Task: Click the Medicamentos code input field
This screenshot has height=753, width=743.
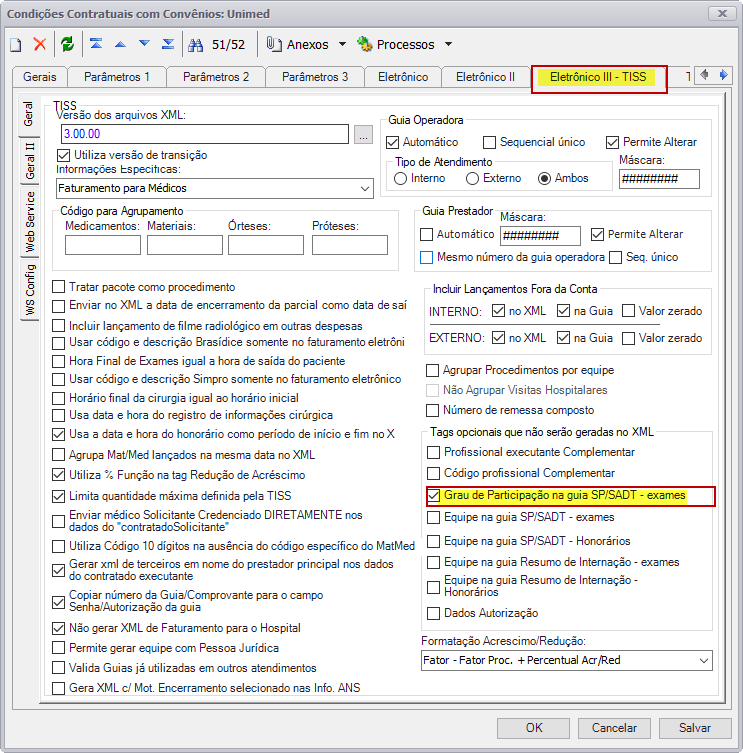Action: pyautogui.click(x=103, y=245)
